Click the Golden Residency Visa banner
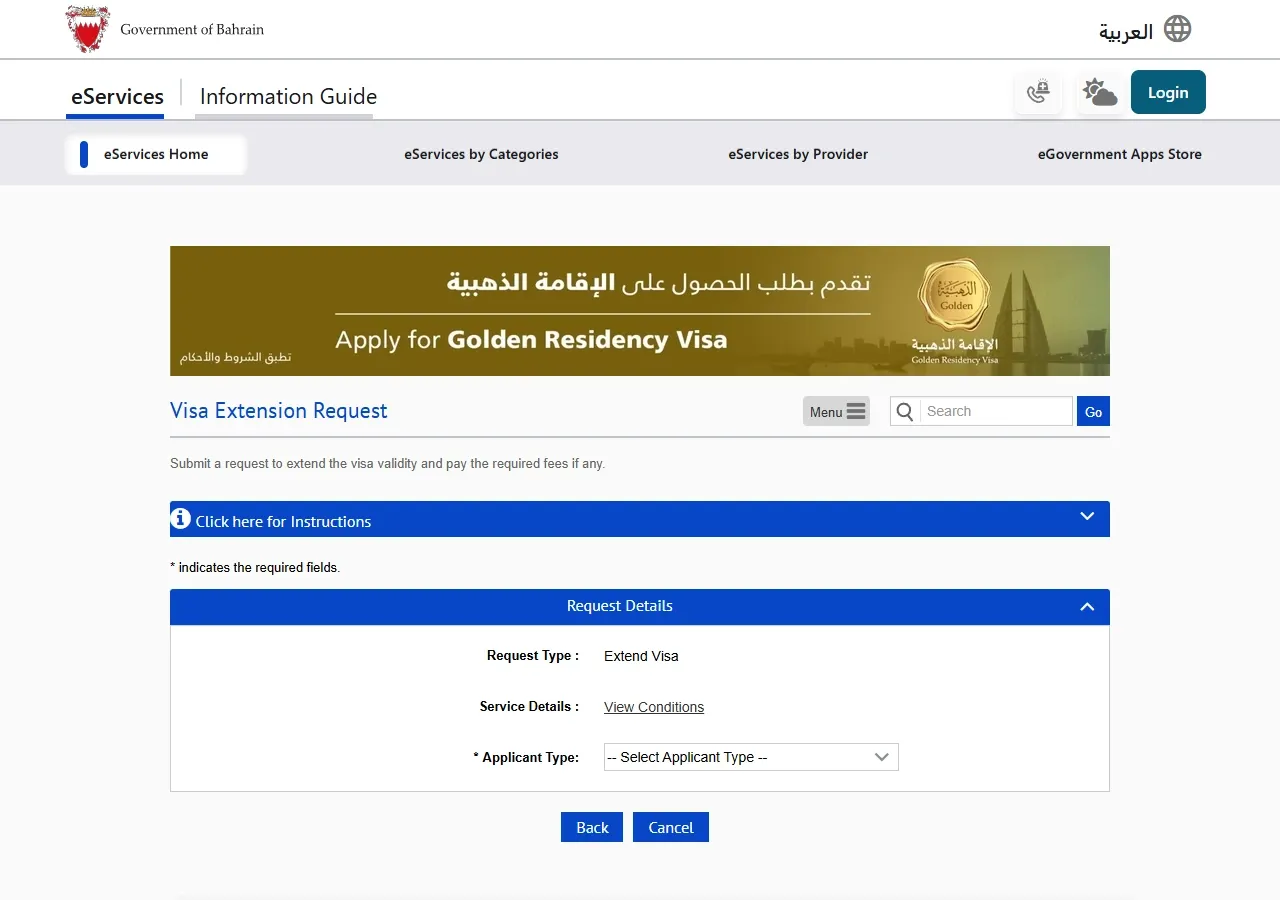This screenshot has height=900, width=1280. tap(640, 311)
